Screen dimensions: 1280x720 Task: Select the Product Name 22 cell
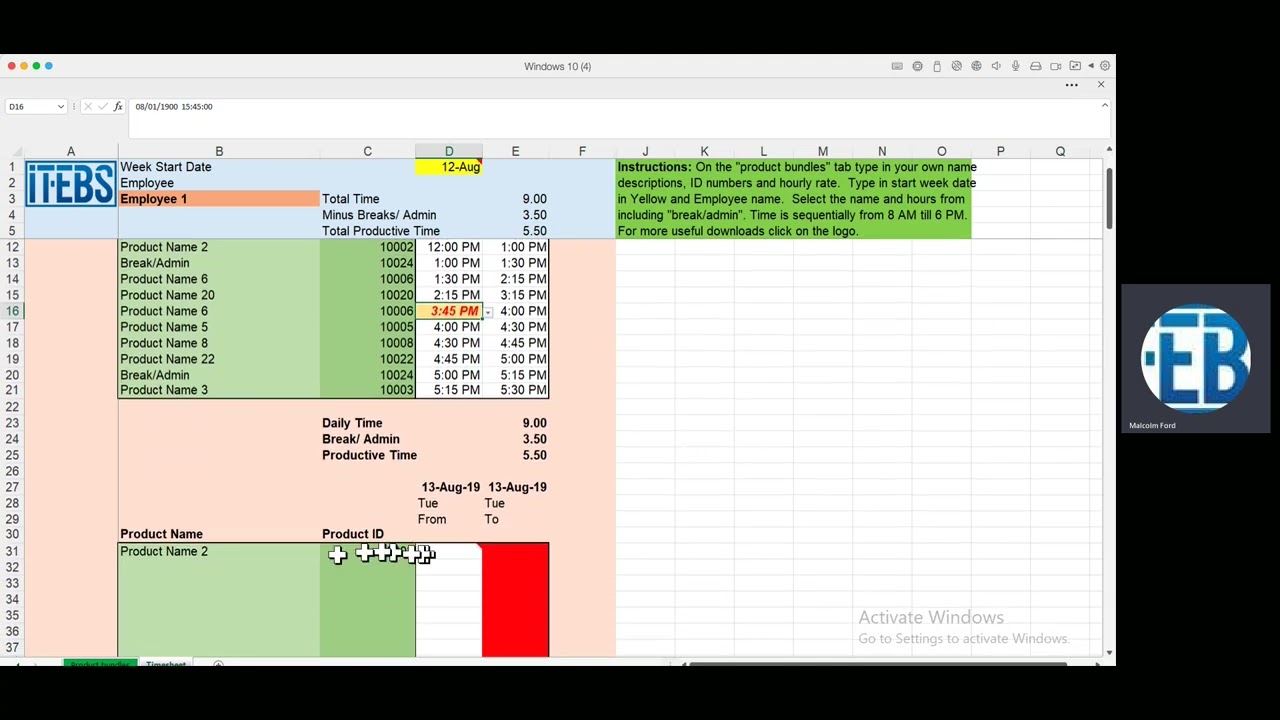pos(219,359)
